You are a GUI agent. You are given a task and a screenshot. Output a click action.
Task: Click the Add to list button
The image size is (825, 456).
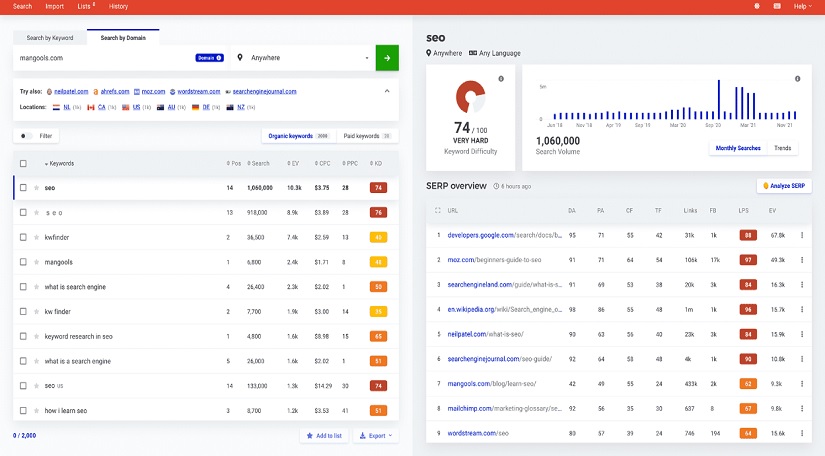click(x=324, y=435)
